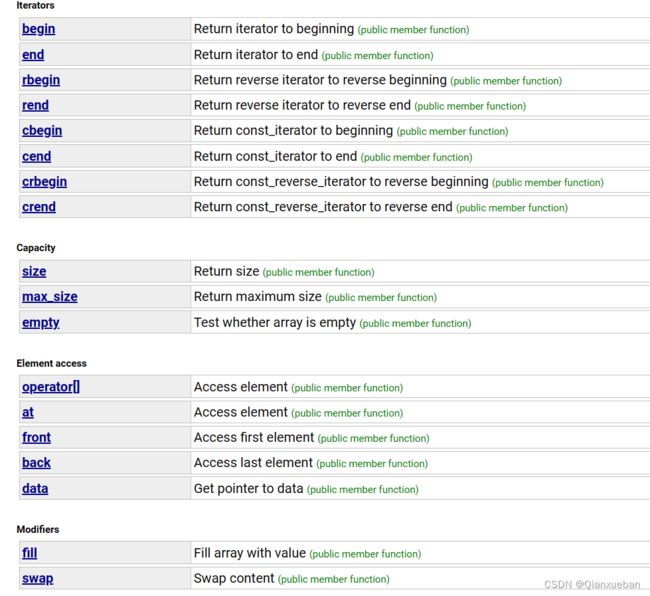Open the crbegin link

pos(44,182)
